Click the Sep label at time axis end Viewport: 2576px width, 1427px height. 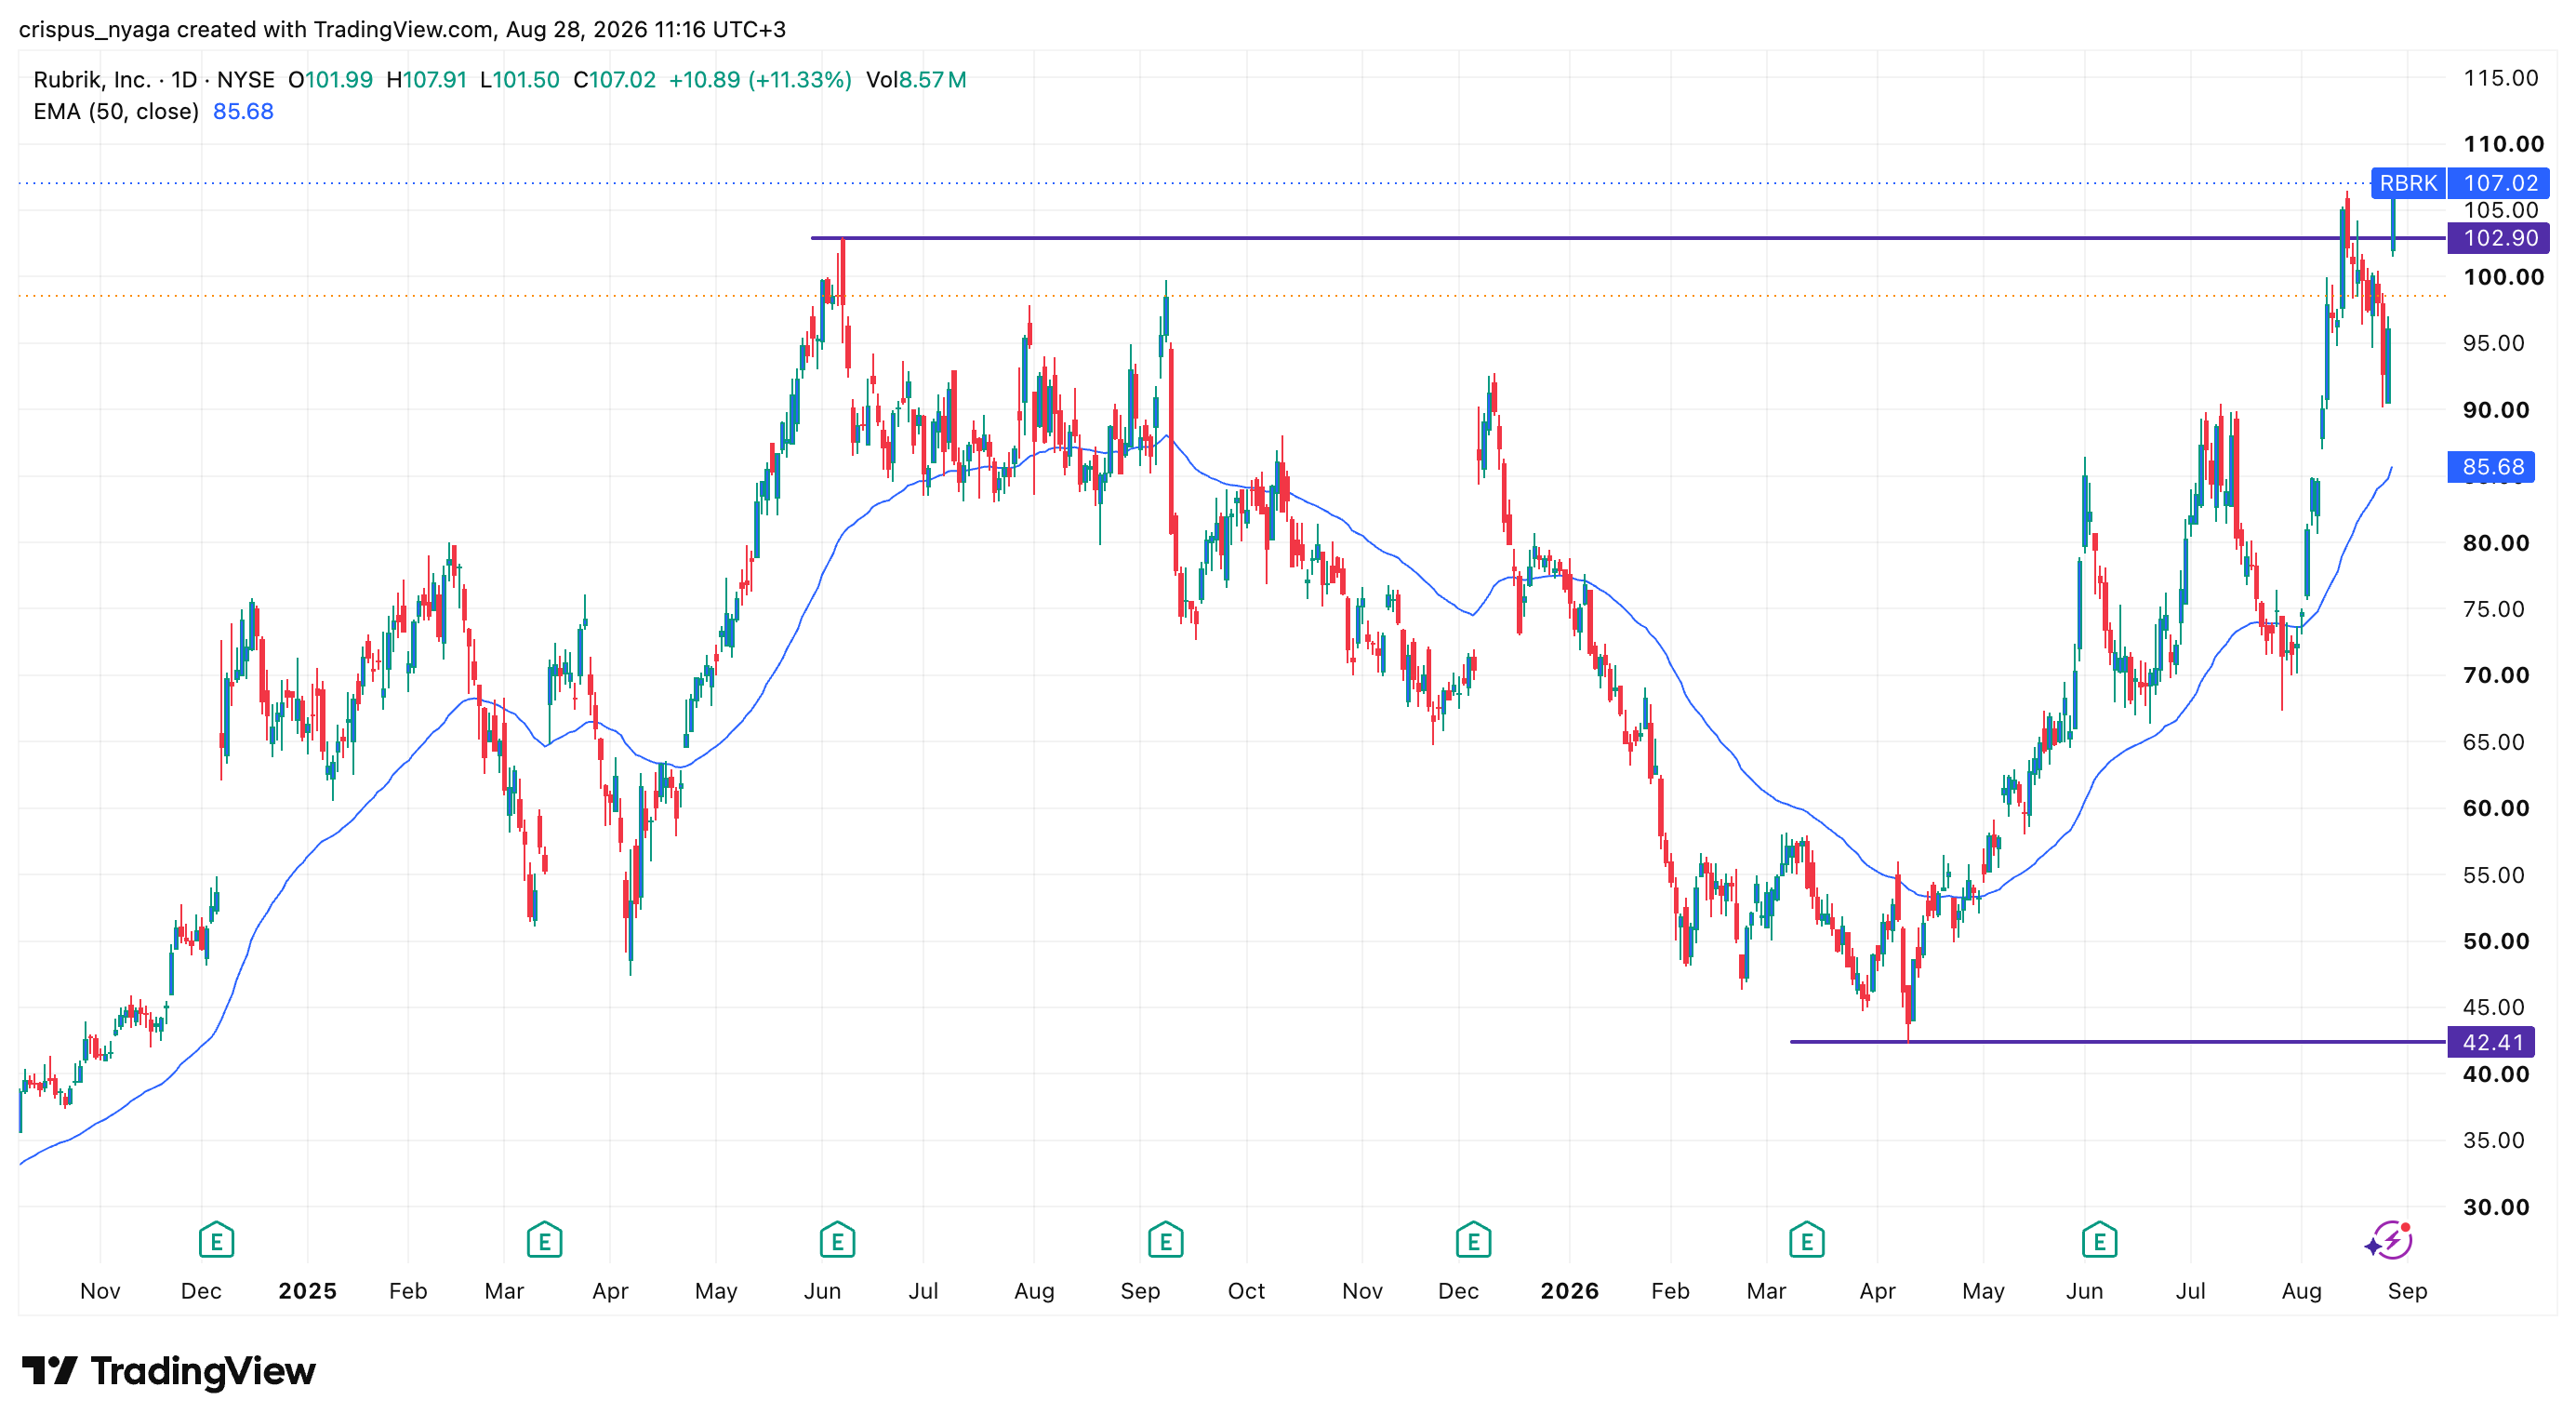click(2407, 1291)
